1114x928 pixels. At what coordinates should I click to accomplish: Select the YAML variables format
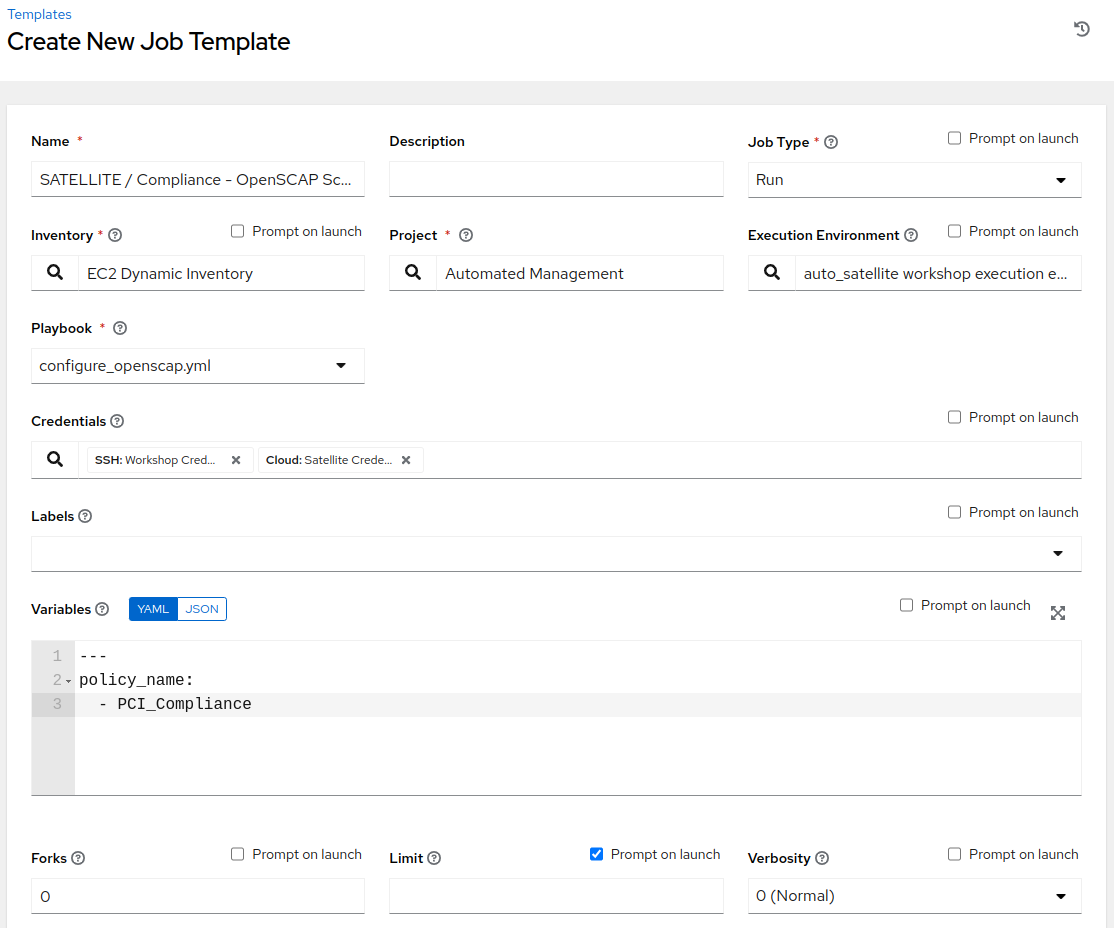(x=153, y=609)
